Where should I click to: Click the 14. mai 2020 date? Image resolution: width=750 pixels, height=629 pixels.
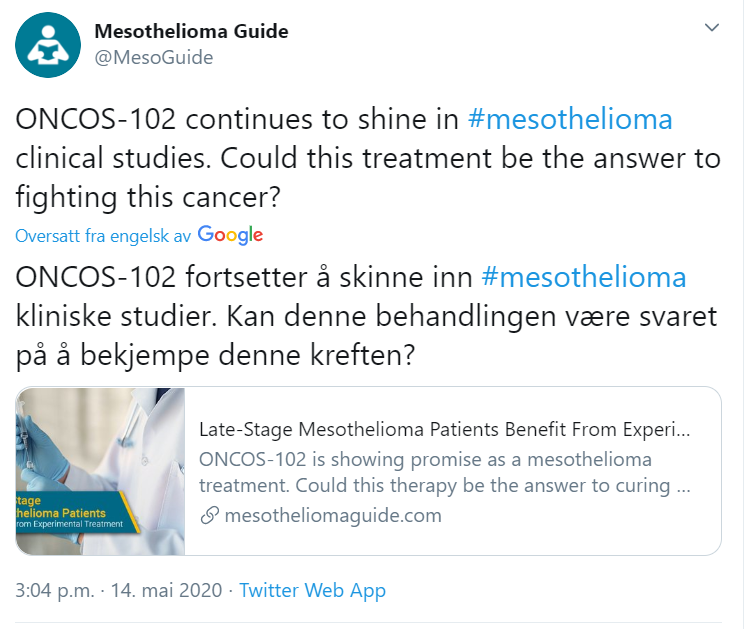coord(166,590)
